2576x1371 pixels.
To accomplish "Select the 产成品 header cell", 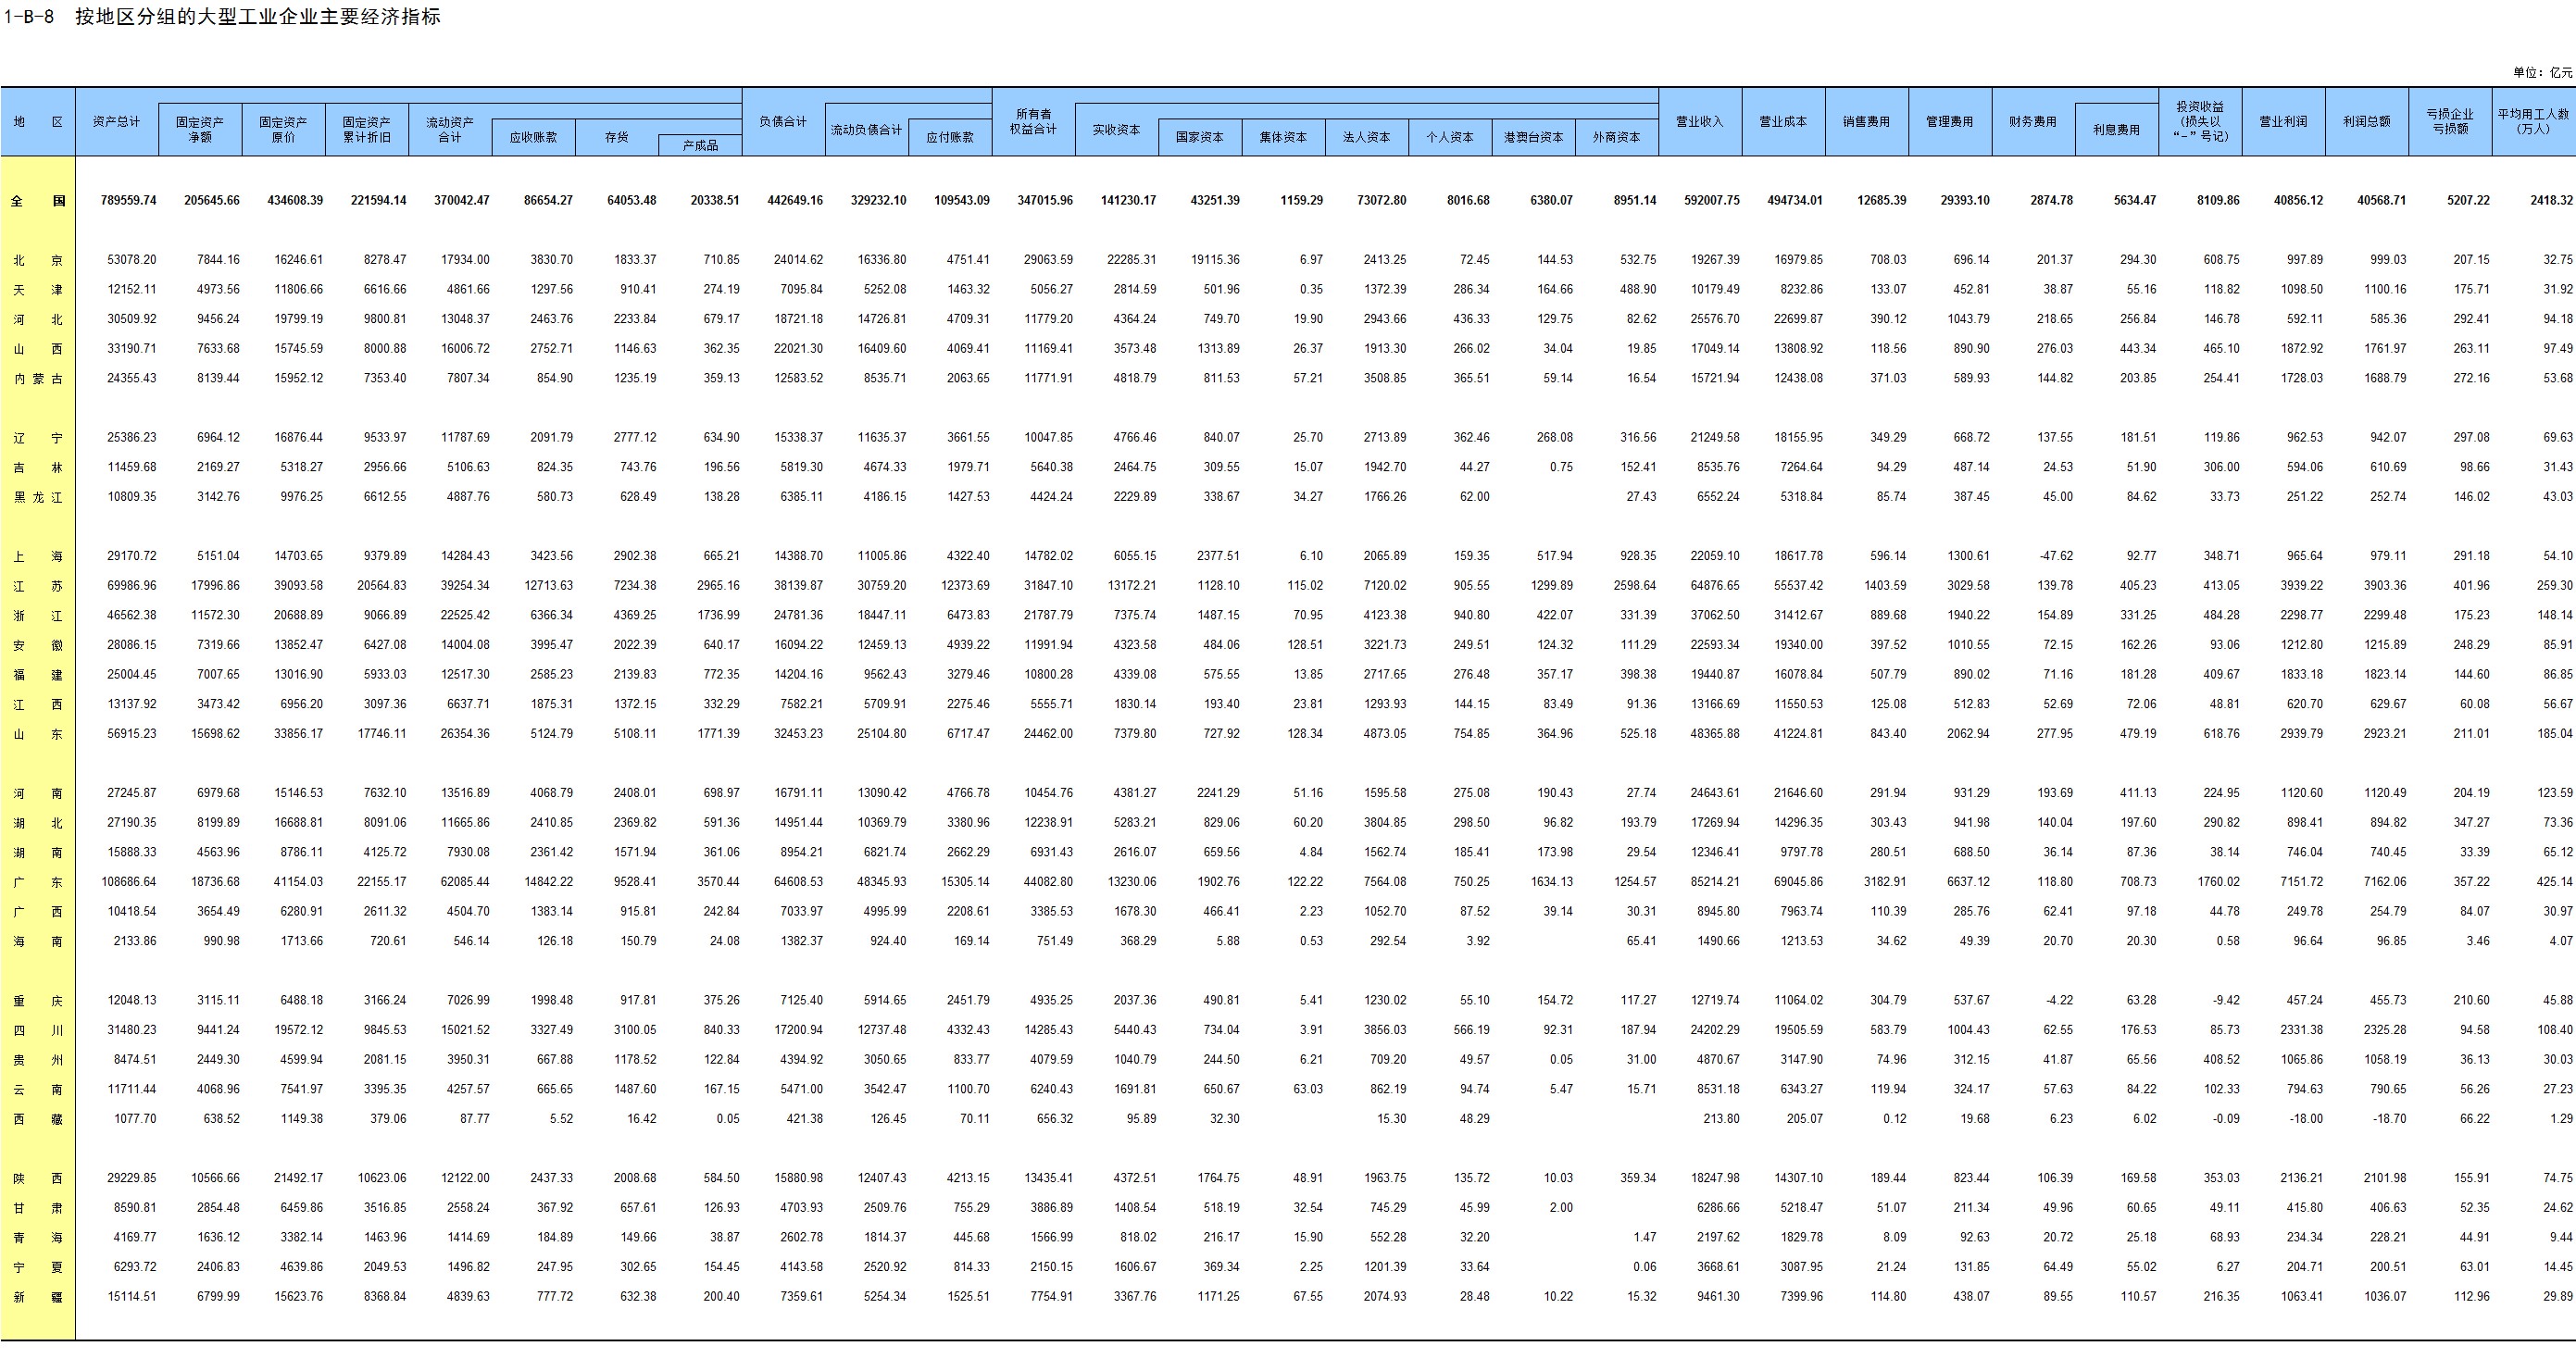I will 700,146.
